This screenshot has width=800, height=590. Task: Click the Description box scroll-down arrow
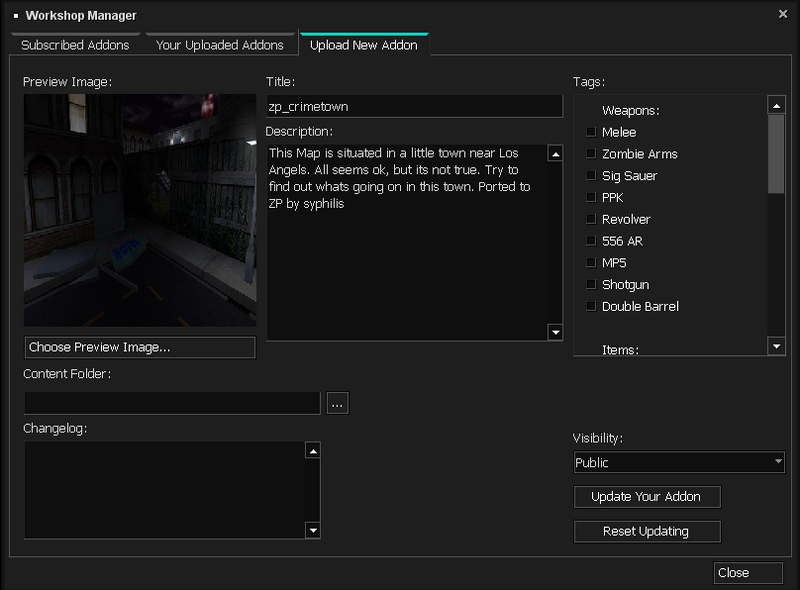(556, 331)
